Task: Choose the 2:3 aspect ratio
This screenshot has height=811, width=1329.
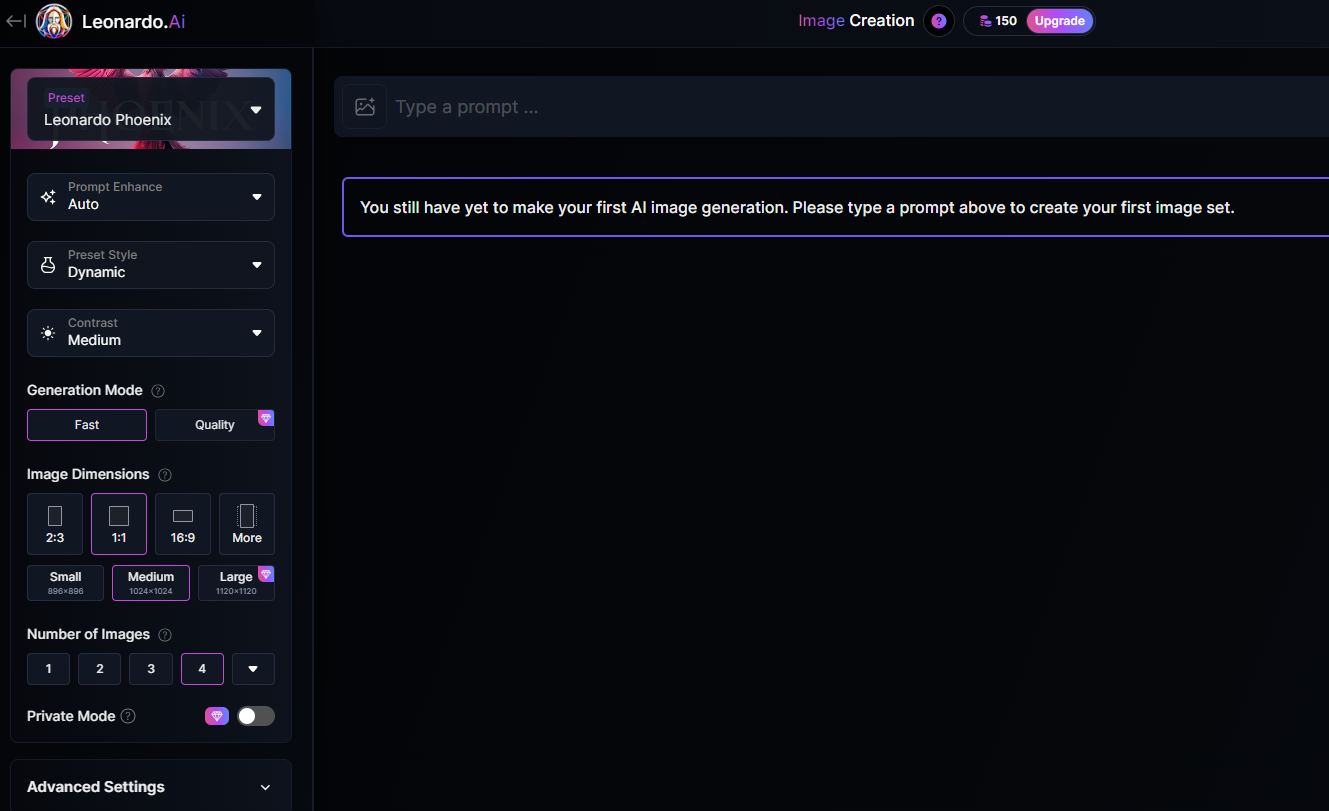Action: (x=55, y=524)
